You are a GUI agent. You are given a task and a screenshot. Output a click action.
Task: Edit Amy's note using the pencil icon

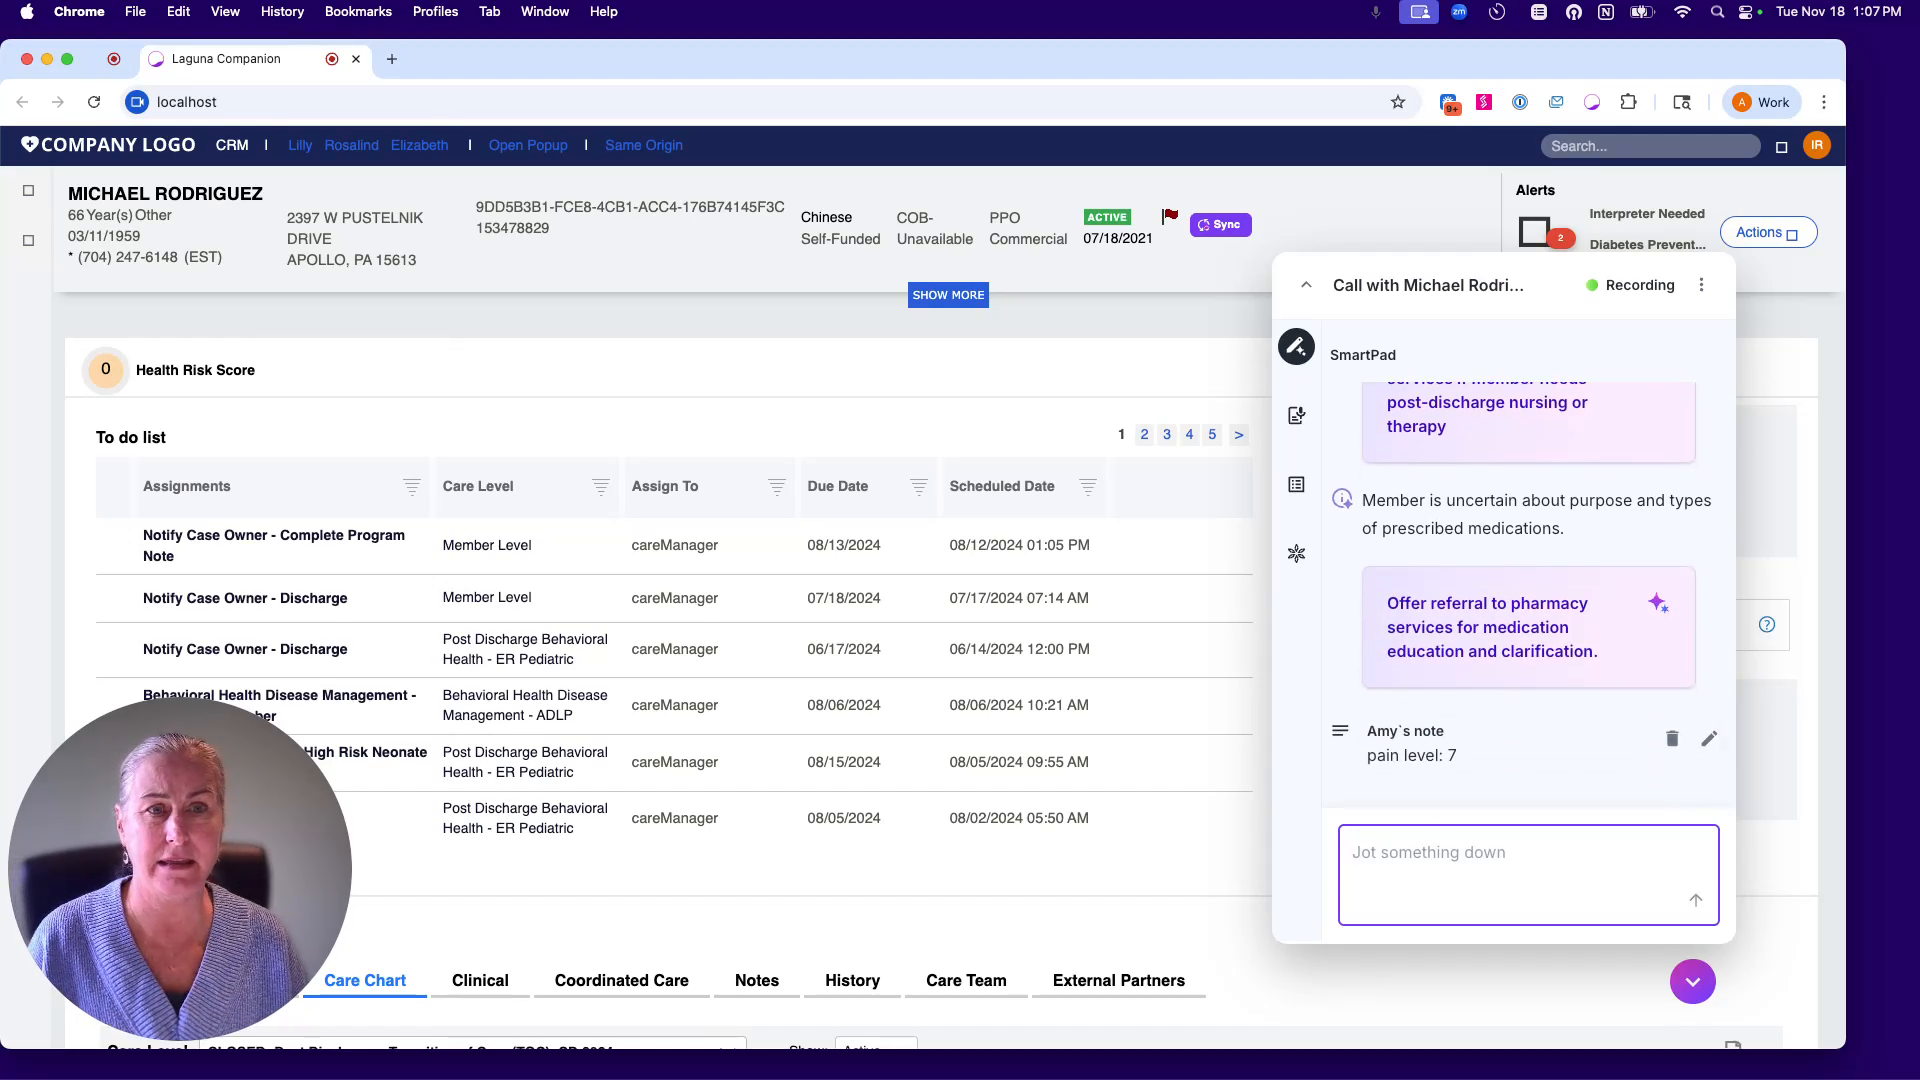point(1709,738)
